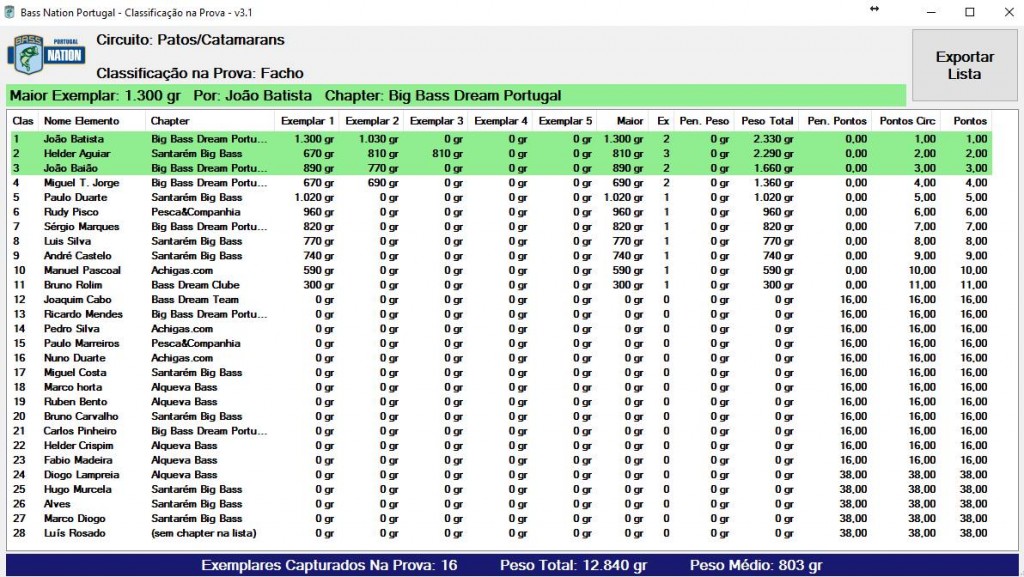Click the Maior column header

click(x=623, y=121)
